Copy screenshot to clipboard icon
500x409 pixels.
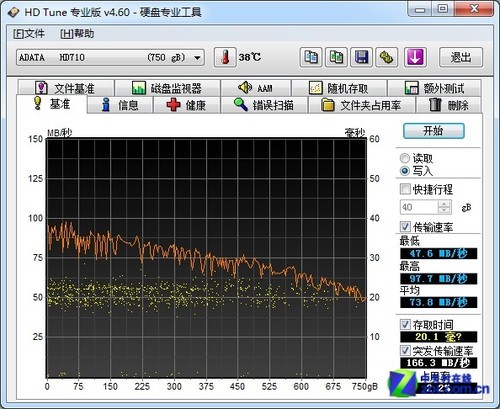coord(336,57)
